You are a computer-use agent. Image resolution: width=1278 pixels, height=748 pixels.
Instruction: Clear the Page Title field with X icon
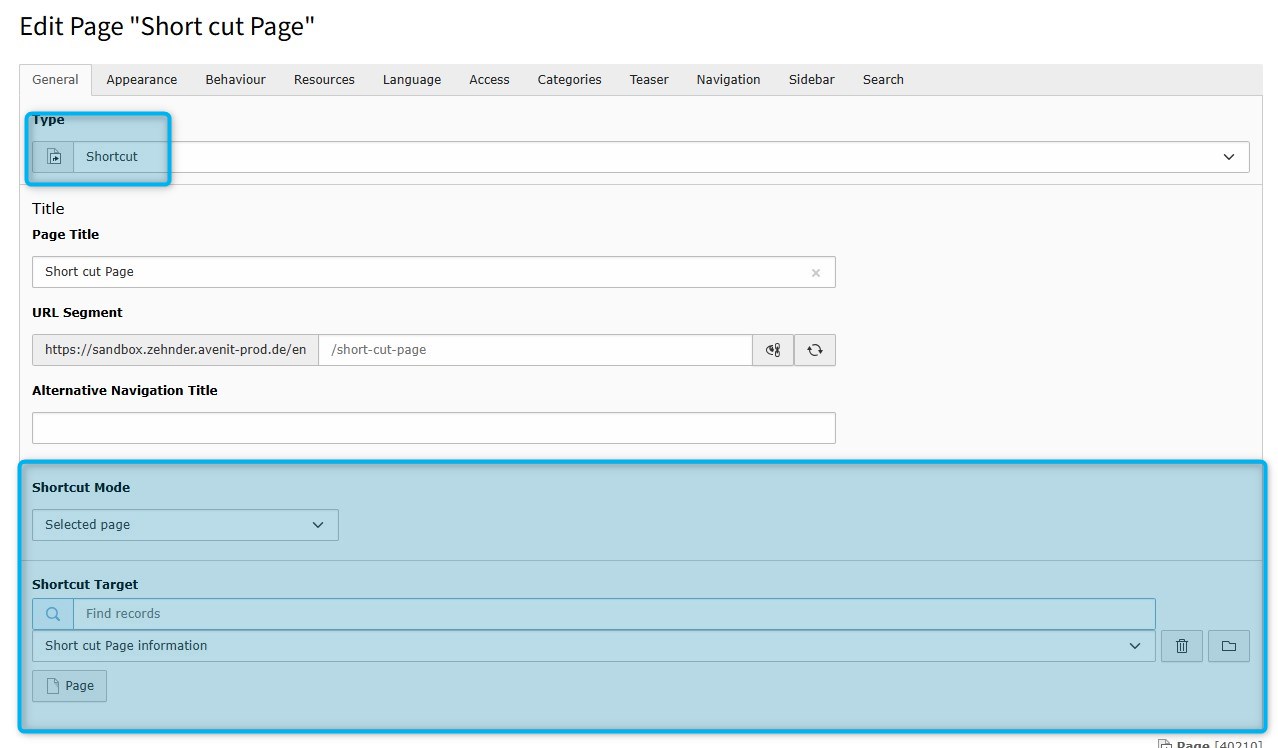point(815,272)
